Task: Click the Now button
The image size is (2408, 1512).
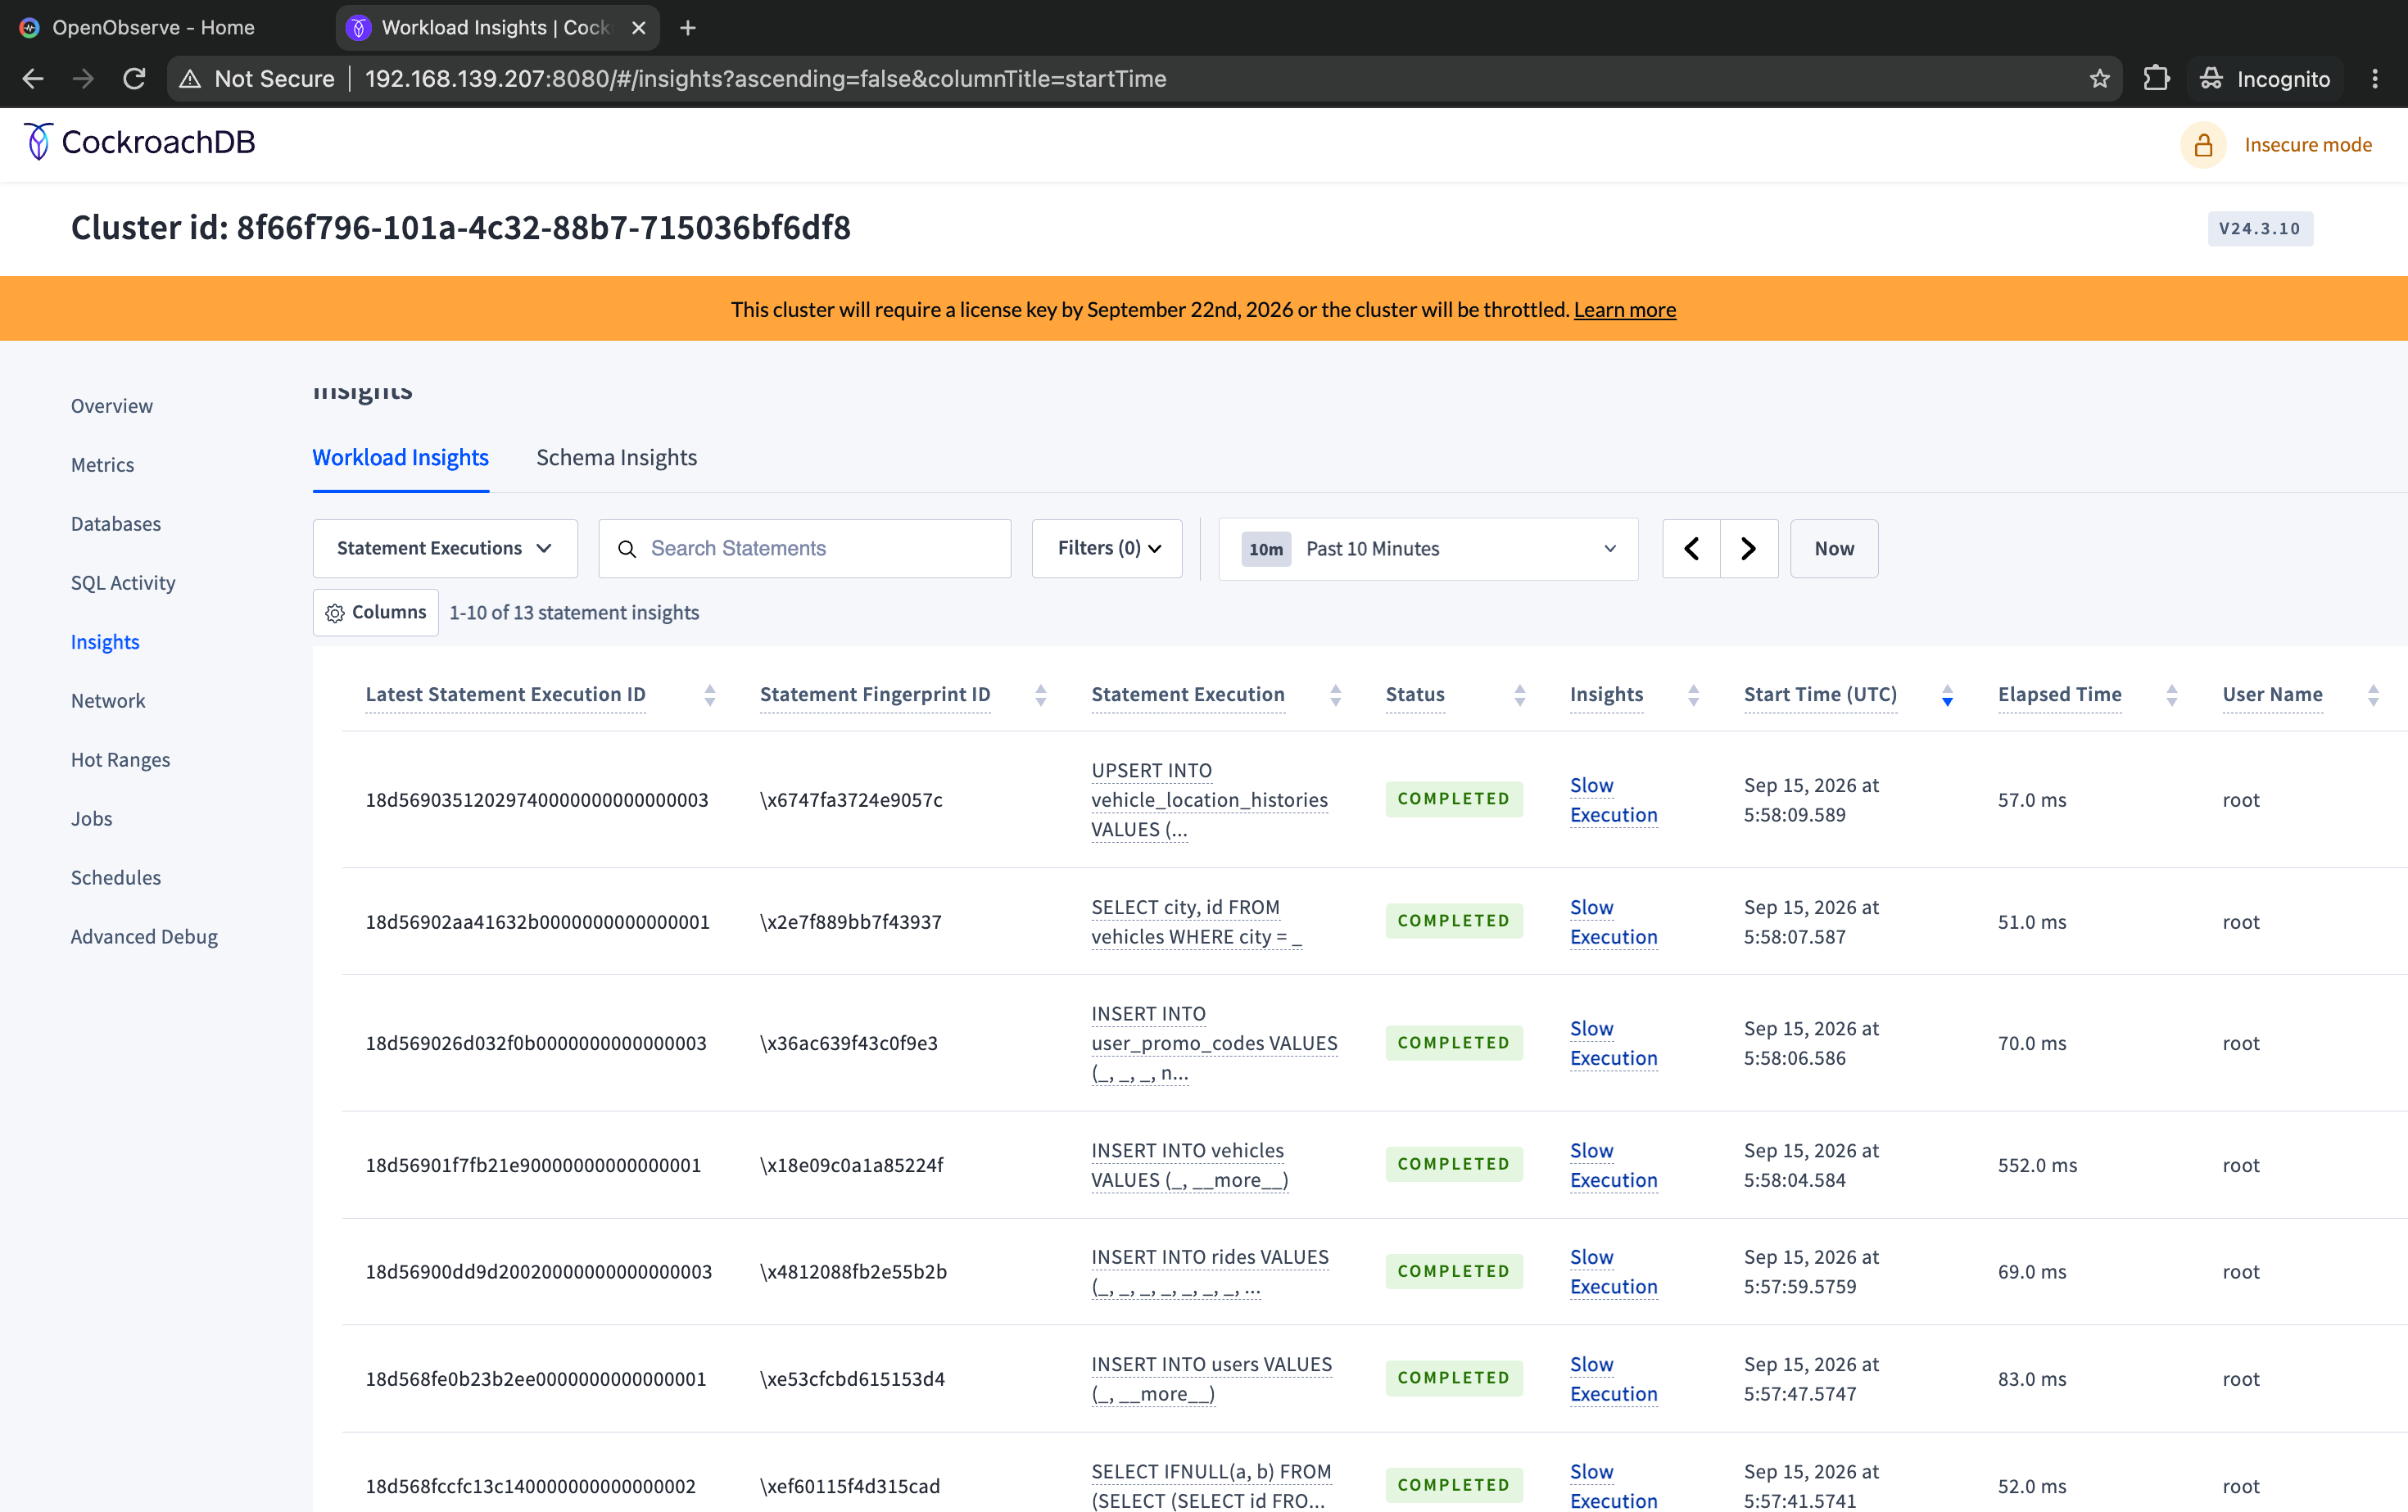Action: click(x=1834, y=549)
